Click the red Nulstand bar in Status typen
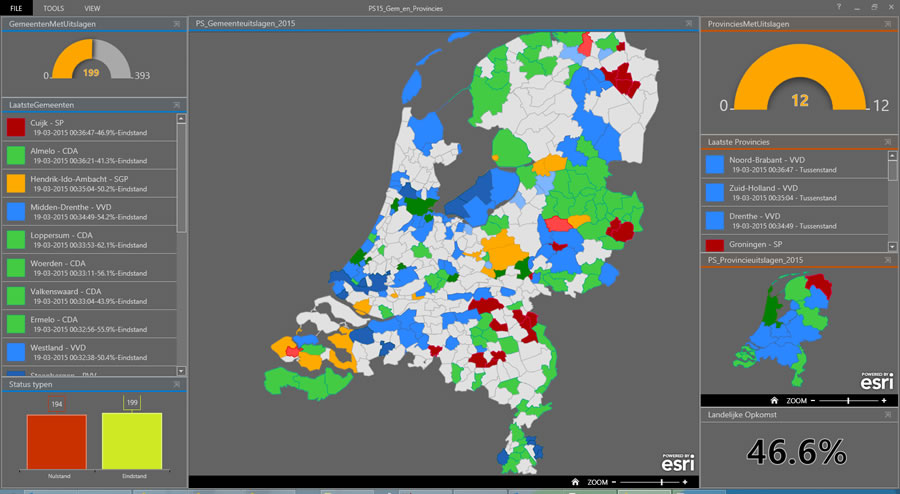The image size is (900, 494). pos(57,442)
